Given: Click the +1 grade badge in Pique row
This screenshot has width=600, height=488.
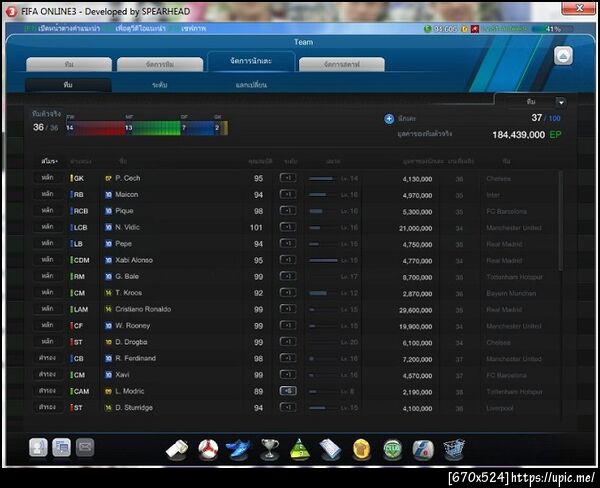Looking at the screenshot, I should point(288,211).
